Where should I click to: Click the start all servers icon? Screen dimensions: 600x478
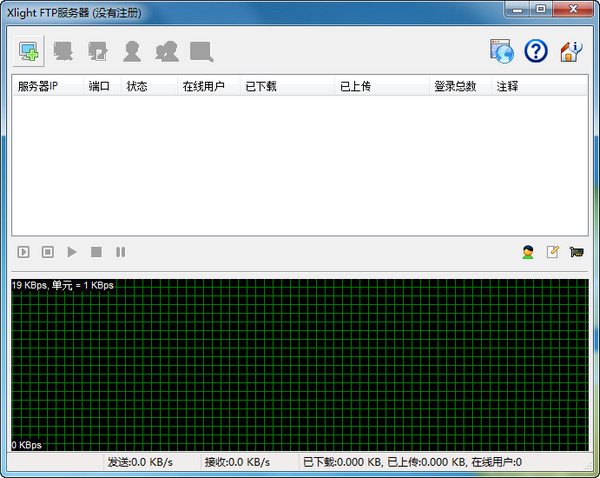23,252
